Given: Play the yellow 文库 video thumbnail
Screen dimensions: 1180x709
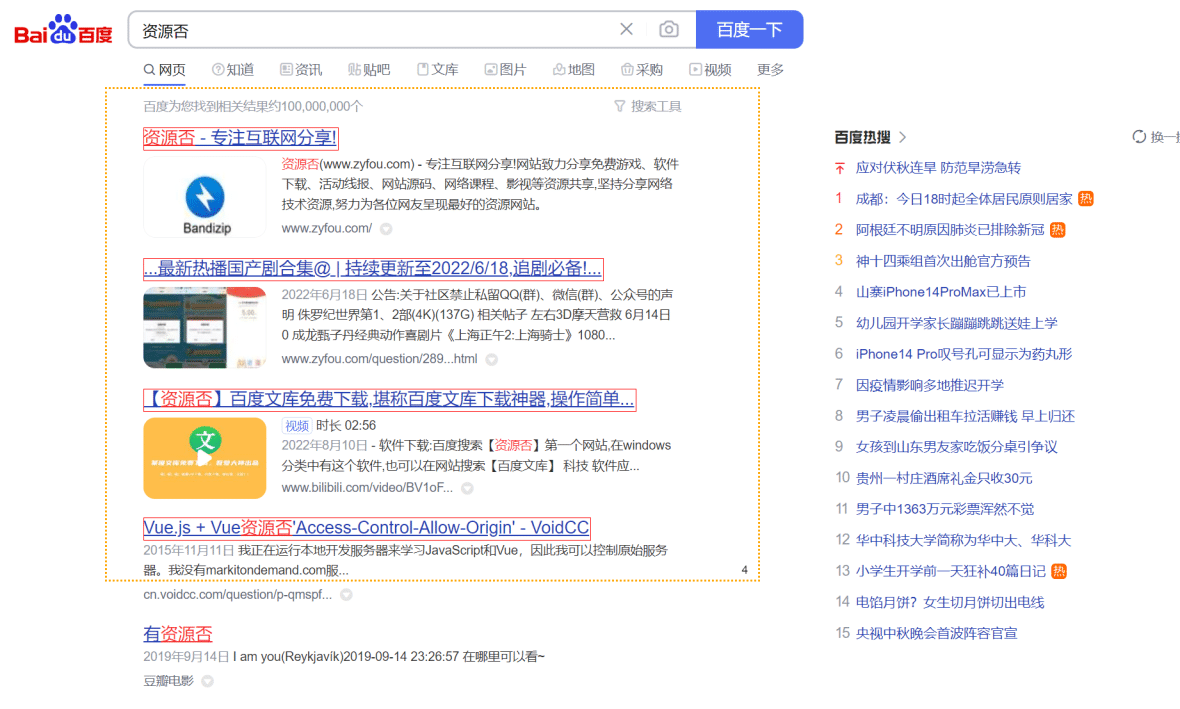Looking at the screenshot, I should tap(205, 458).
